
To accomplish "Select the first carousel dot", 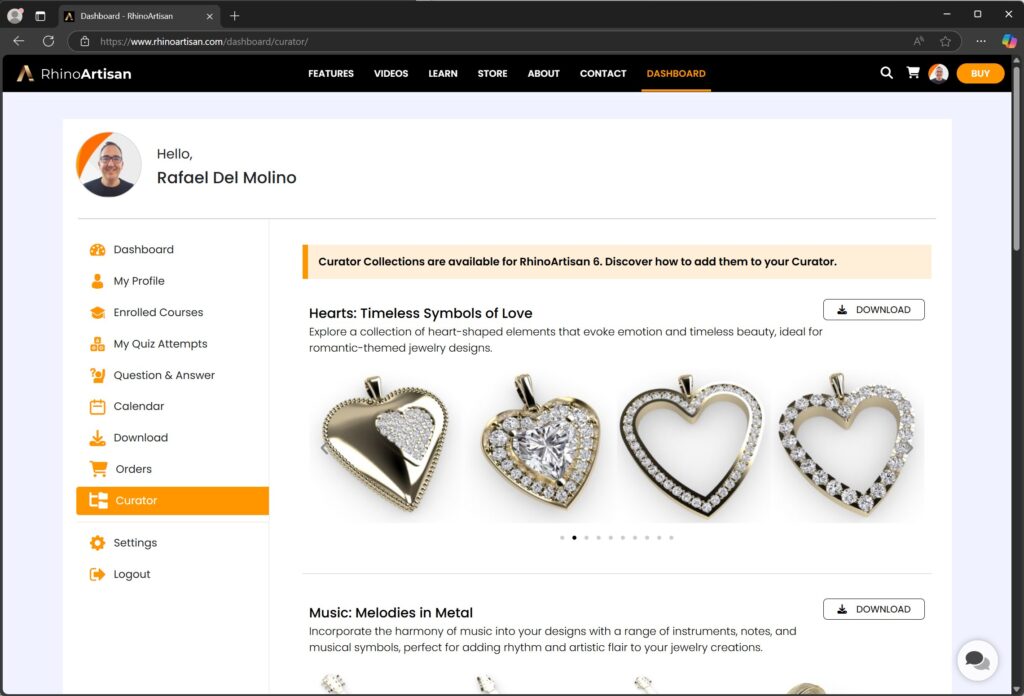I will (562, 538).
